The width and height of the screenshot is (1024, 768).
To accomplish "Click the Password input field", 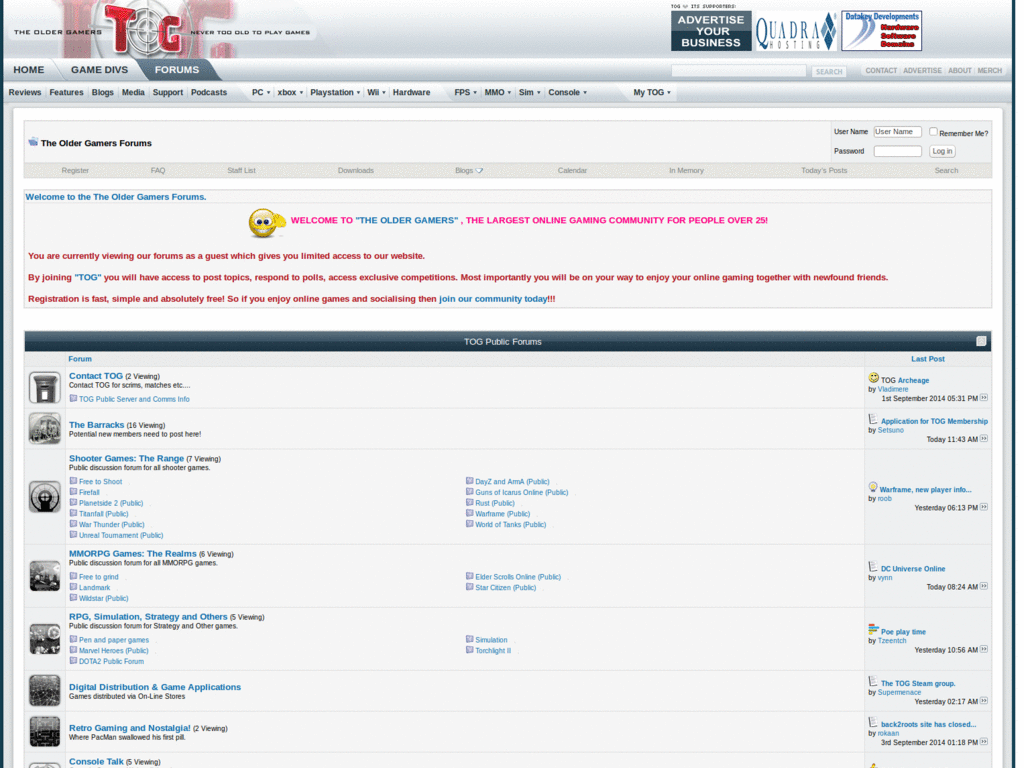I will (897, 151).
